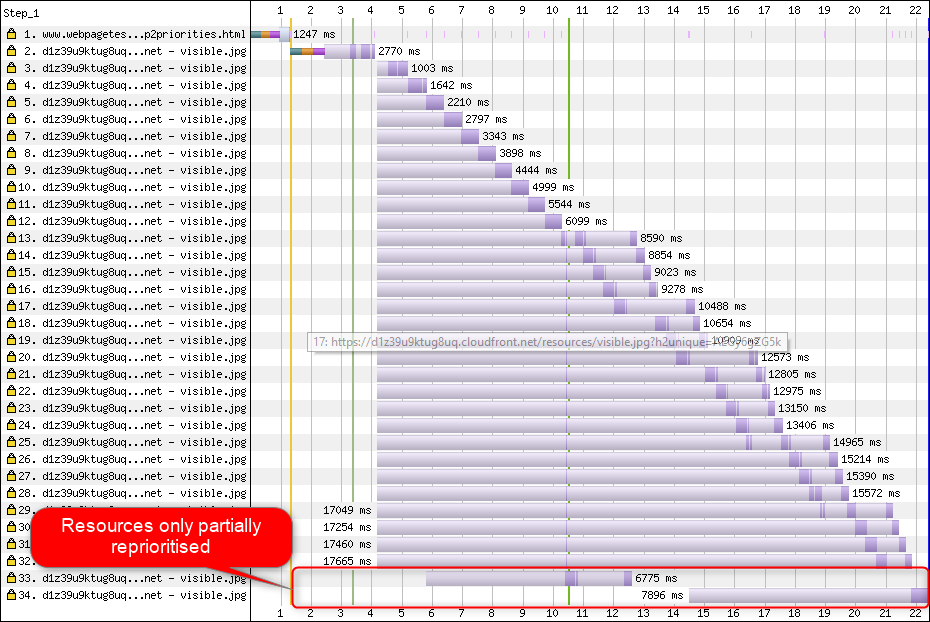
Task: Click the 17665 ms duration text
Action: pos(347,561)
